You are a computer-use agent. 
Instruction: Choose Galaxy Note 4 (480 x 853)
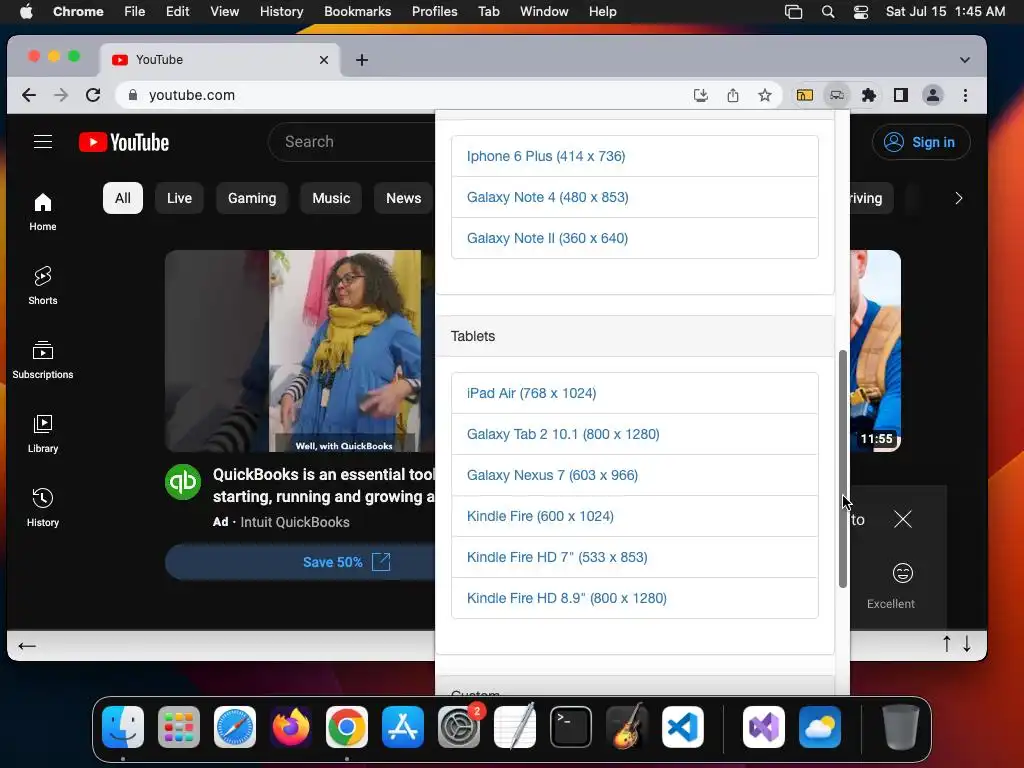[635, 197]
